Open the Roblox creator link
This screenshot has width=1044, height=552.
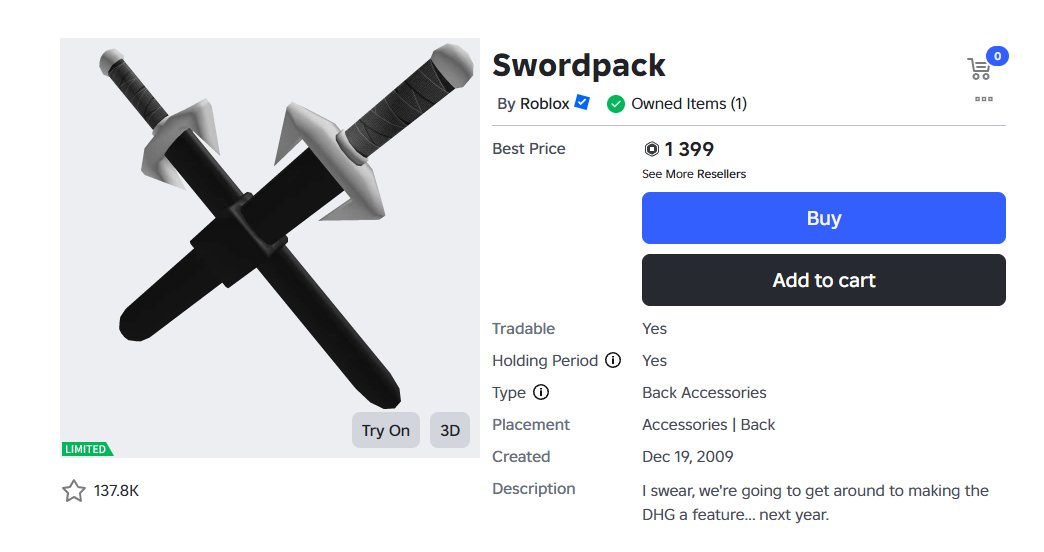544,104
